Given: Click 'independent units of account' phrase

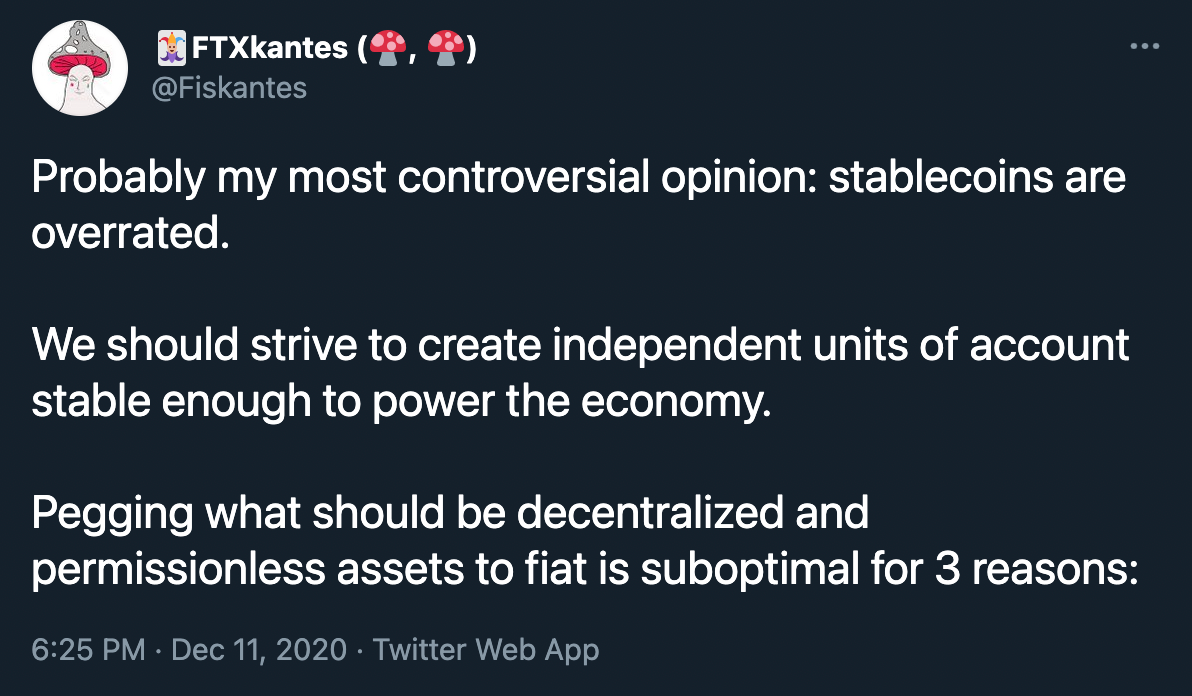Looking at the screenshot, I should coord(841,346).
